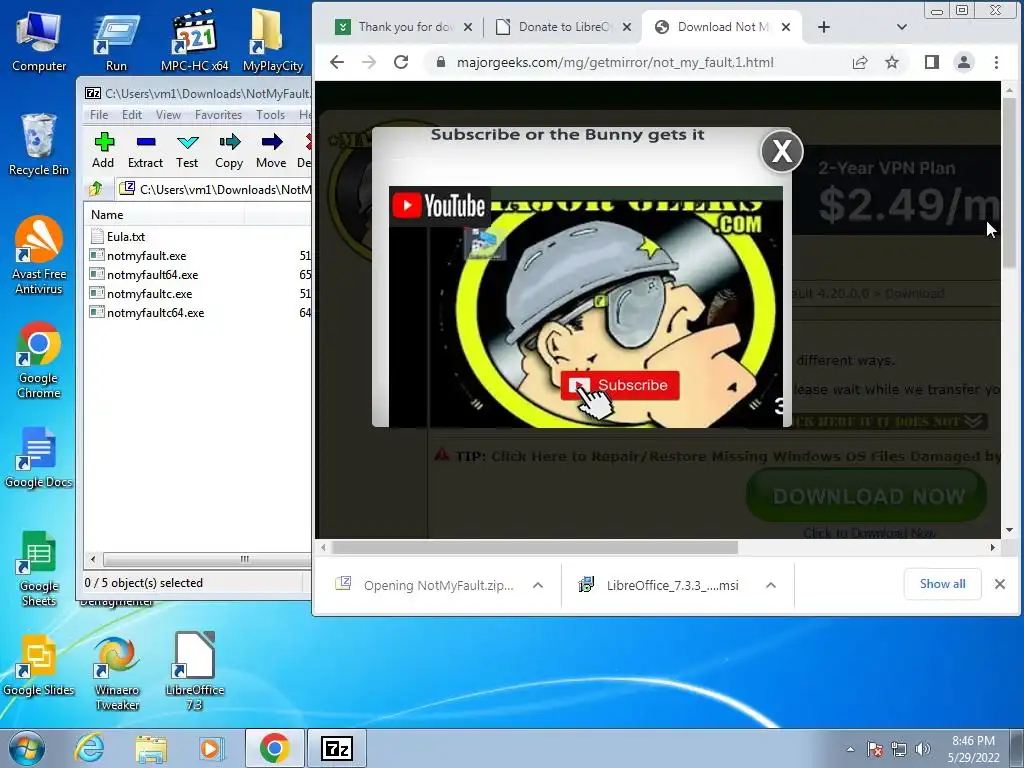Screen dimensions: 1024x768
Task: Open the View menu in 7-Zip
Action: [168, 114]
